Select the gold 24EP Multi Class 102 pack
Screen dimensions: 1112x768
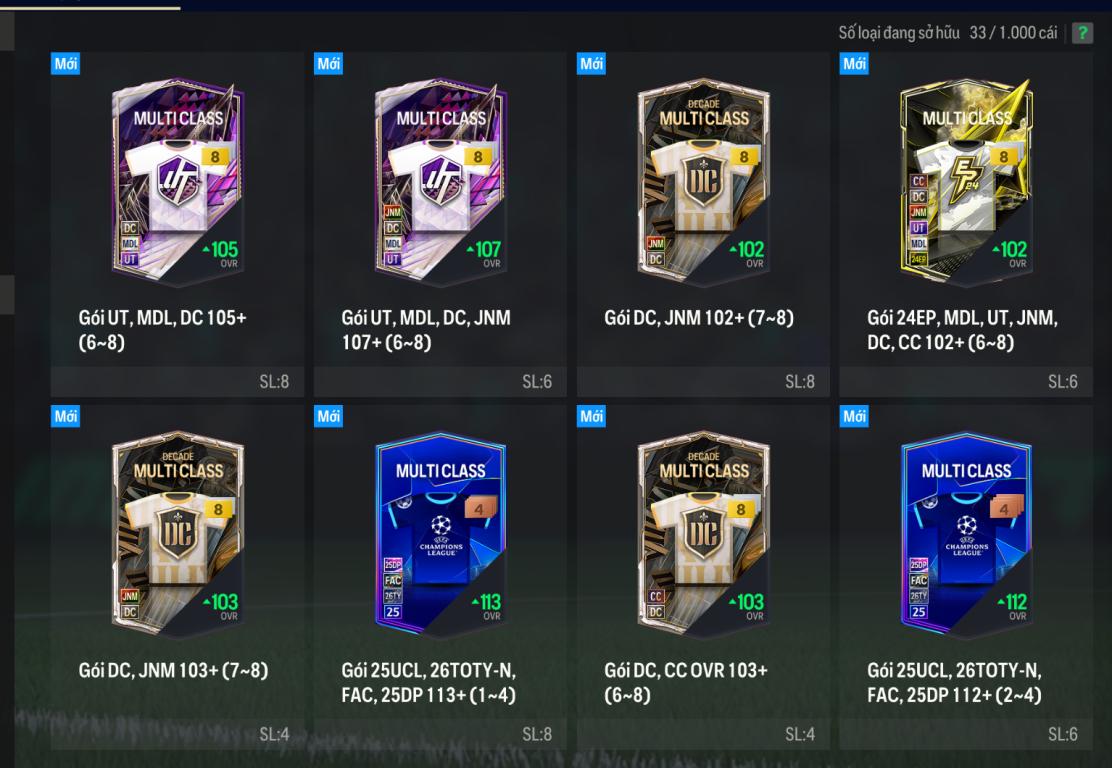click(966, 182)
